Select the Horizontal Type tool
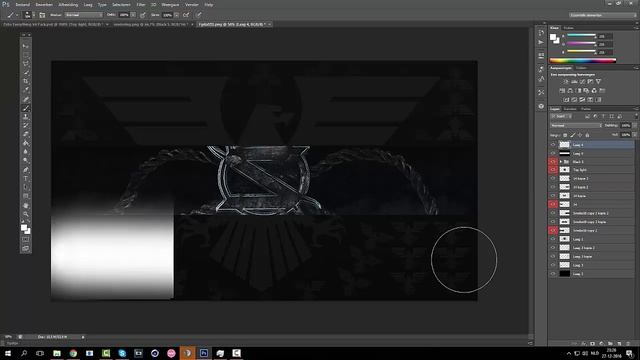Viewport: 640px width, 360px height. click(26, 179)
